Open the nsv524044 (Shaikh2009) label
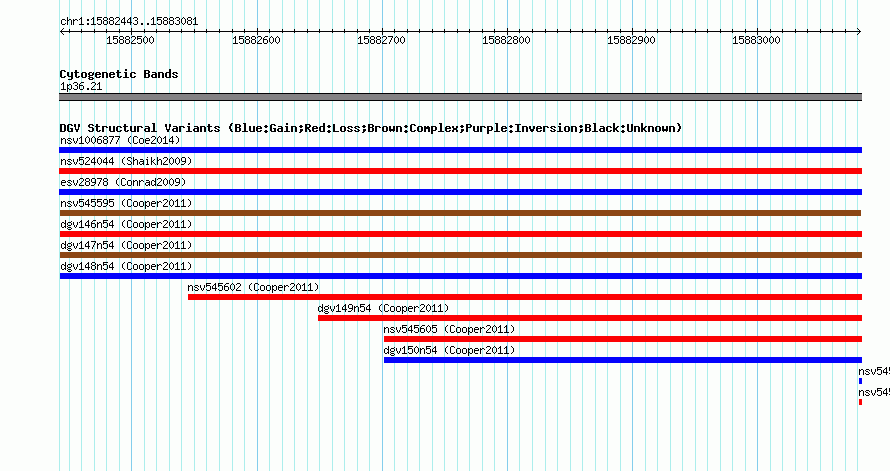This screenshot has width=890, height=471. click(x=126, y=161)
